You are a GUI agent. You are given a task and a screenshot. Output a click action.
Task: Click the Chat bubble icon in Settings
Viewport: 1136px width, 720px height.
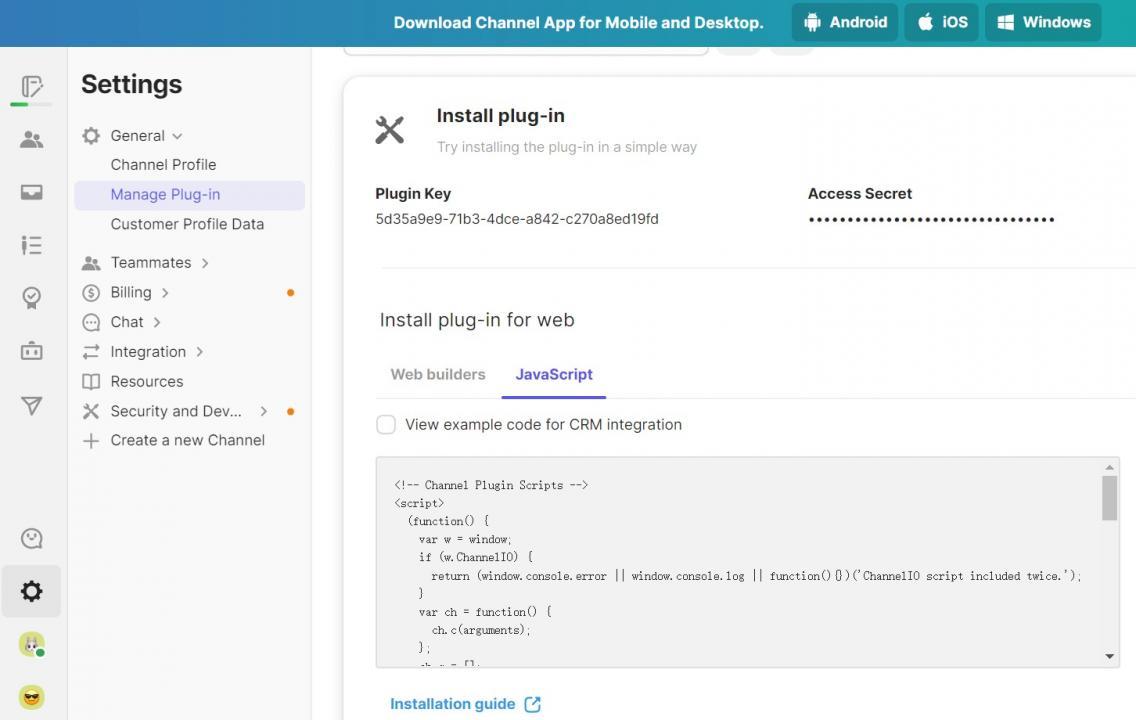pos(91,322)
